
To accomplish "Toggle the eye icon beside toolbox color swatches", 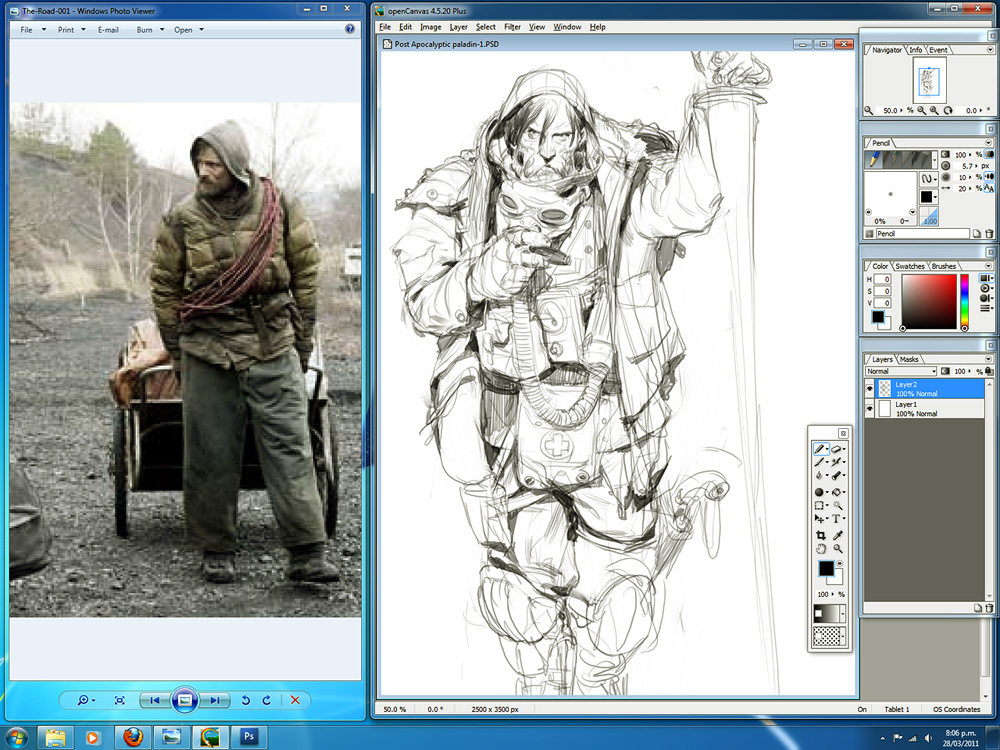I will (839, 564).
